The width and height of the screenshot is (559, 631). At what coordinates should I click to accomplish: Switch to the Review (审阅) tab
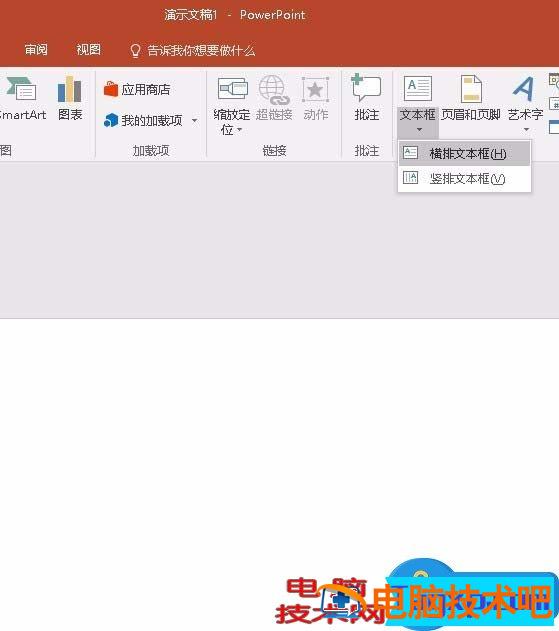click(x=36, y=50)
